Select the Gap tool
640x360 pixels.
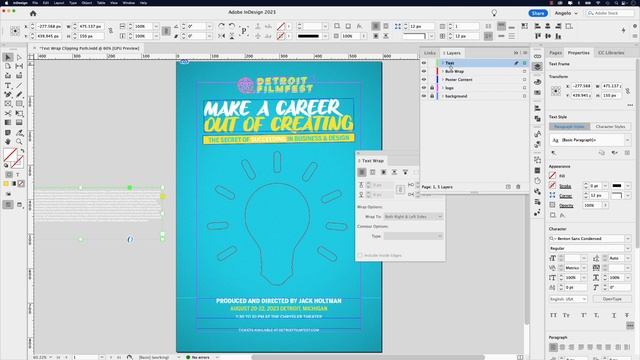[x=19, y=66]
